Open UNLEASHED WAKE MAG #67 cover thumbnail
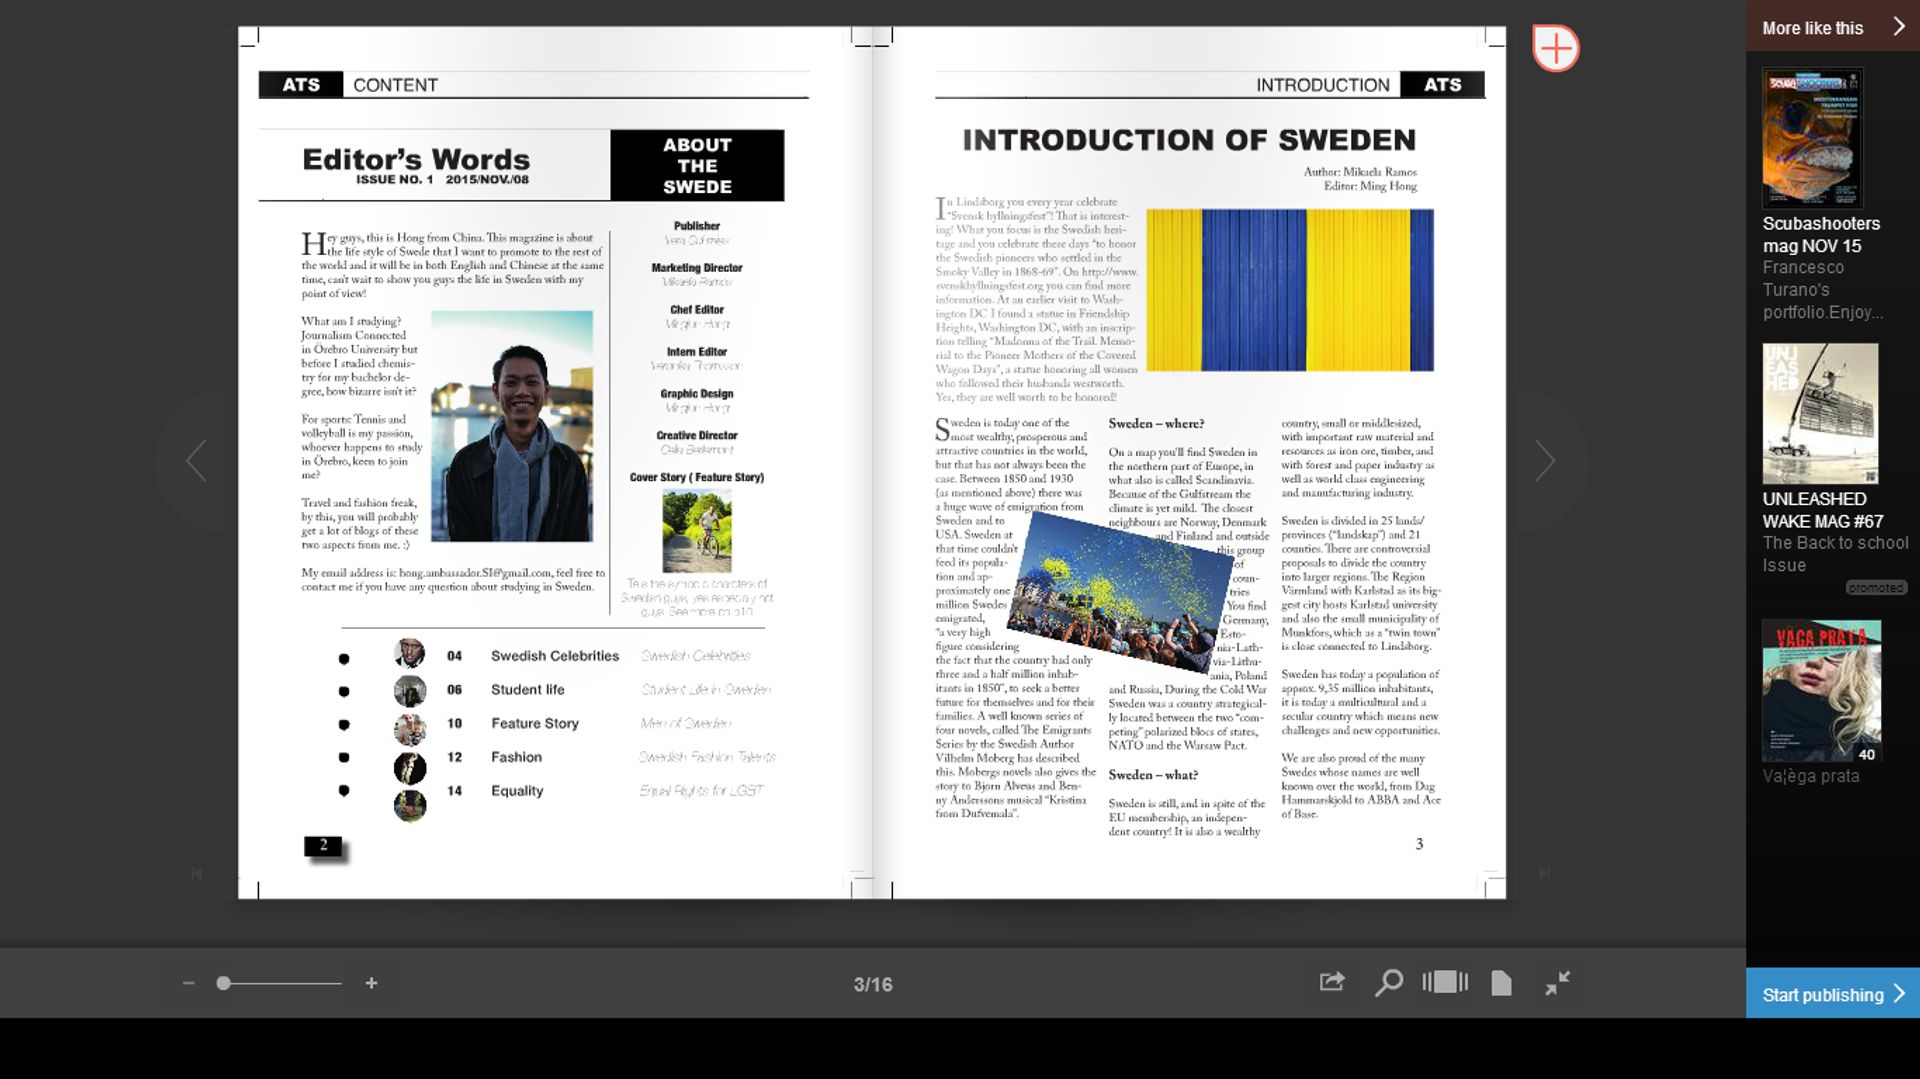The height and width of the screenshot is (1079, 1920). [x=1820, y=414]
